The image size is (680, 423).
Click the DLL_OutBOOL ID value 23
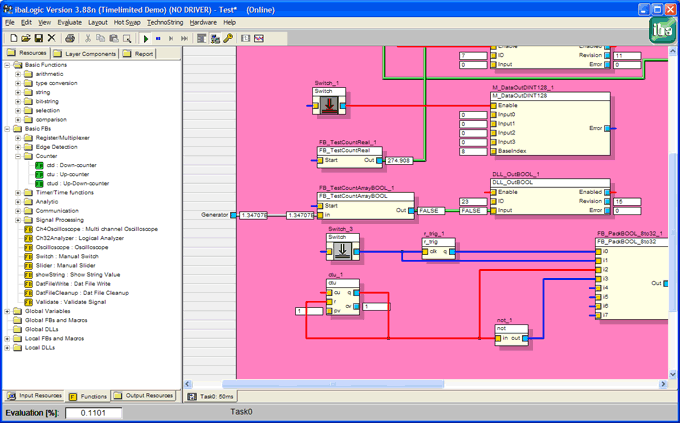click(x=473, y=202)
